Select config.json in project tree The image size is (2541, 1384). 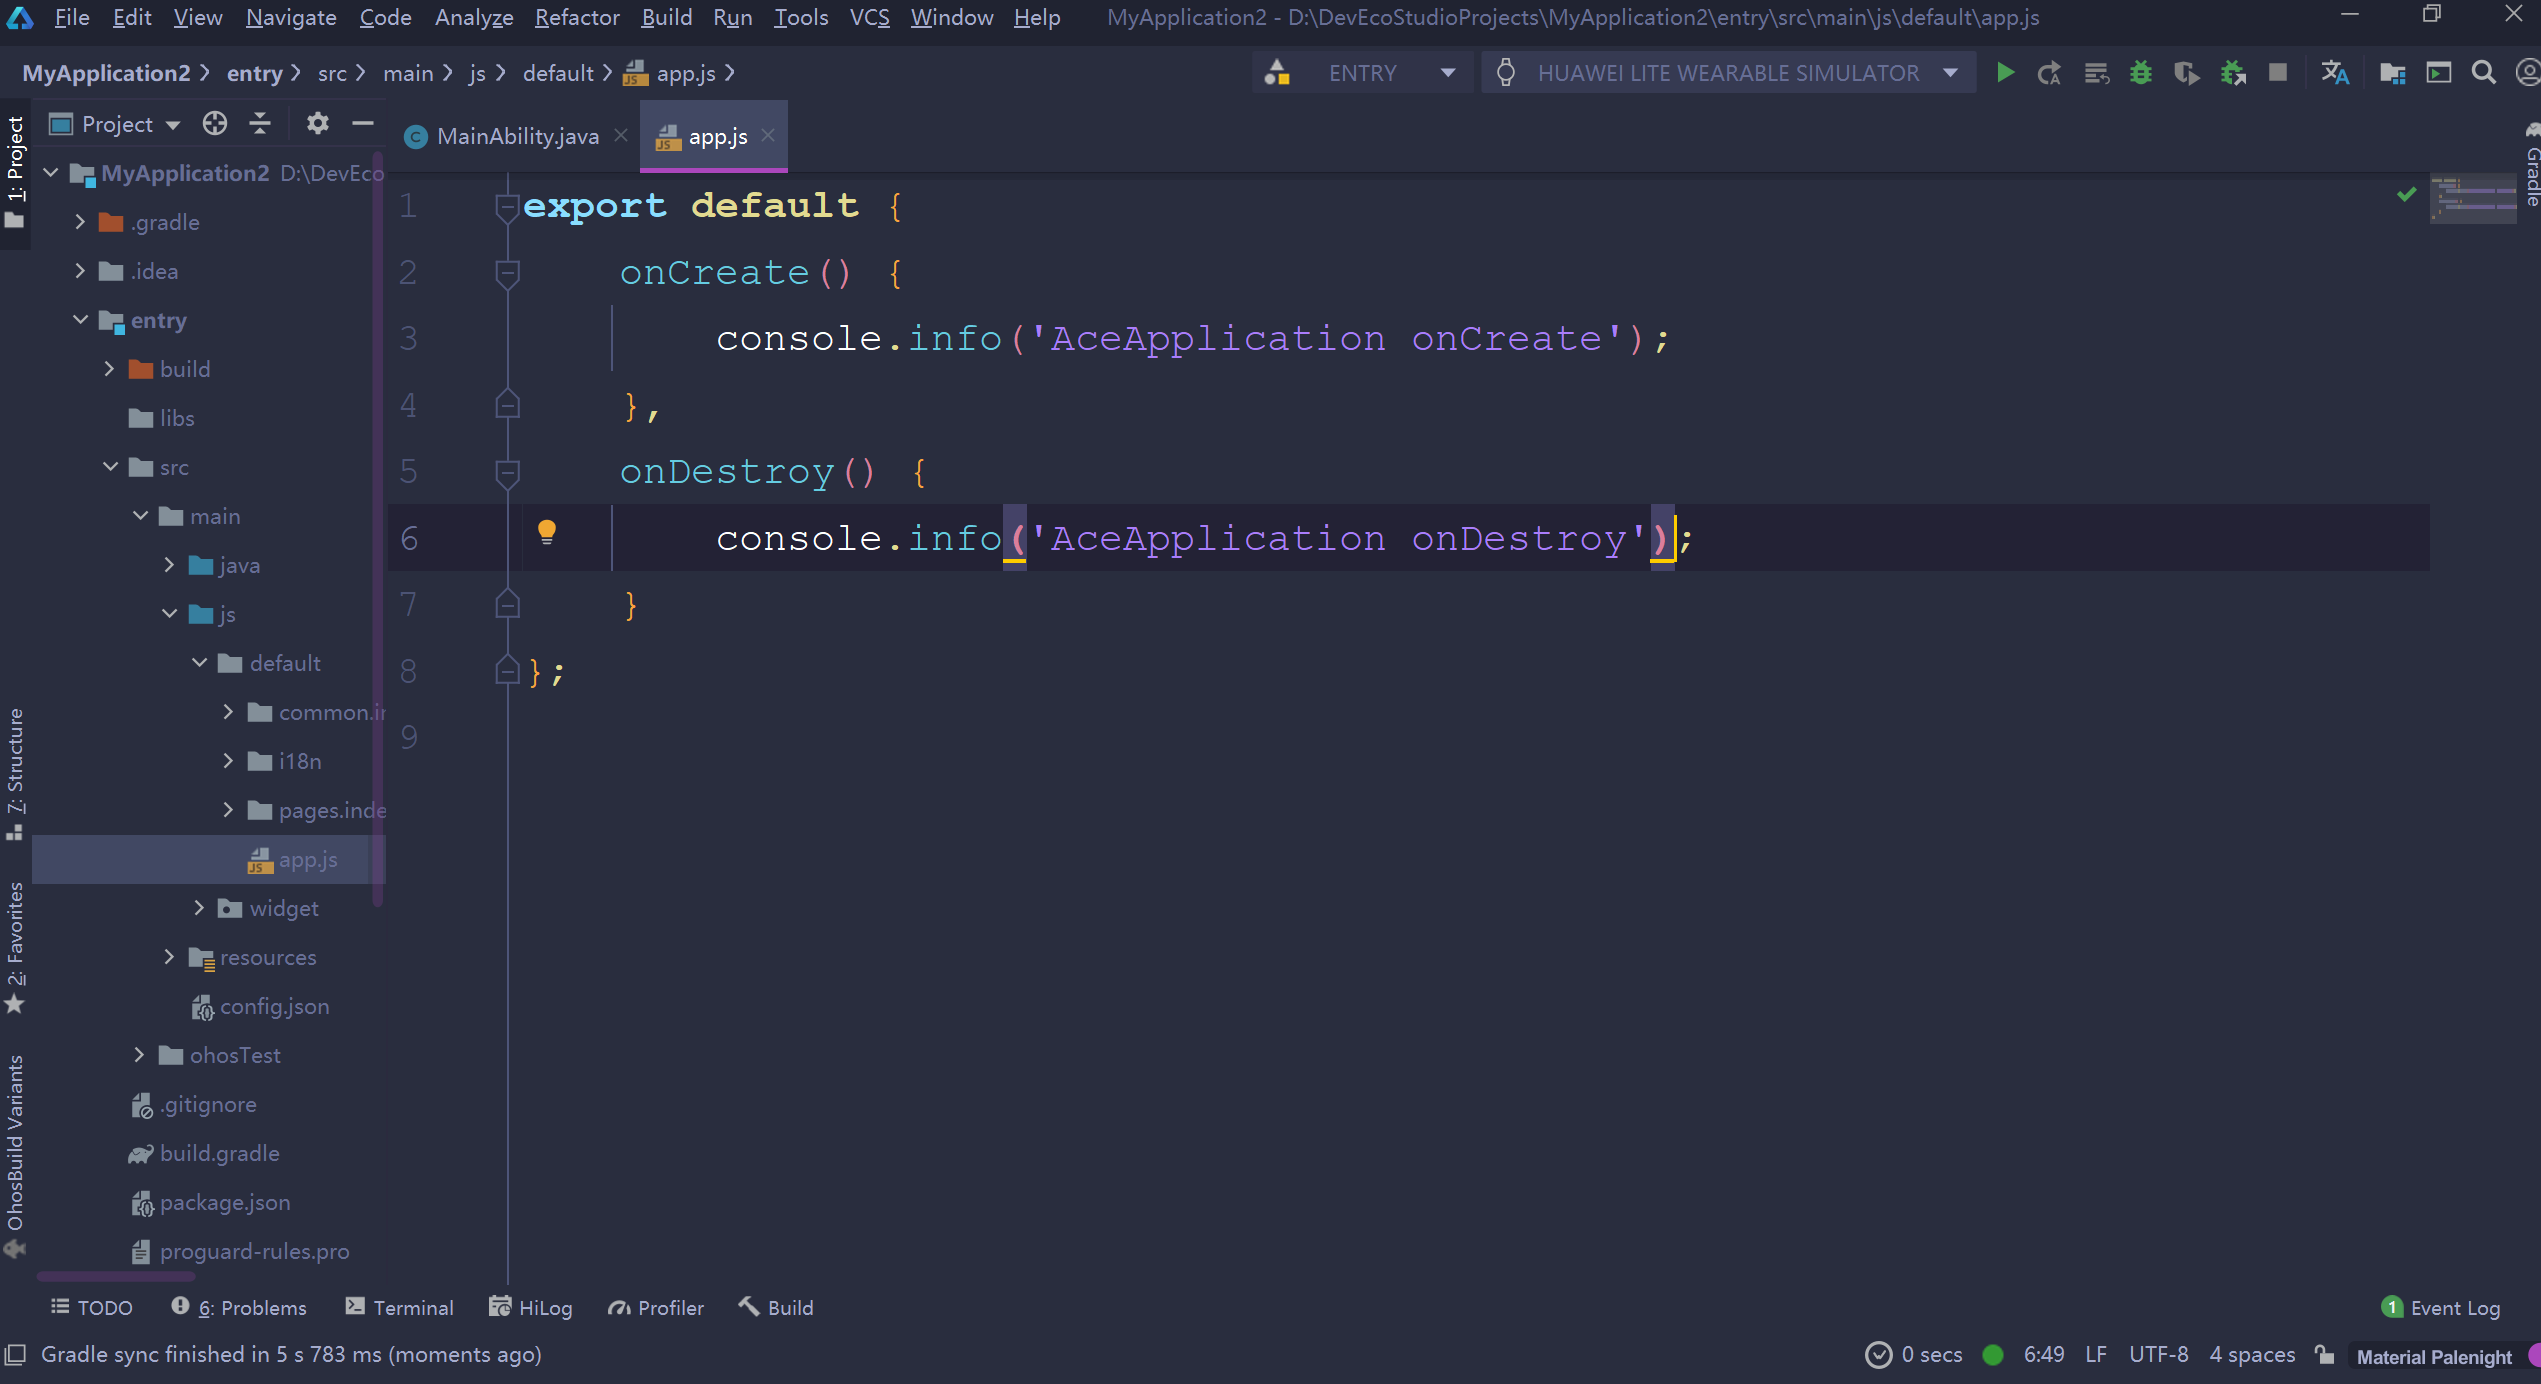click(x=273, y=1006)
